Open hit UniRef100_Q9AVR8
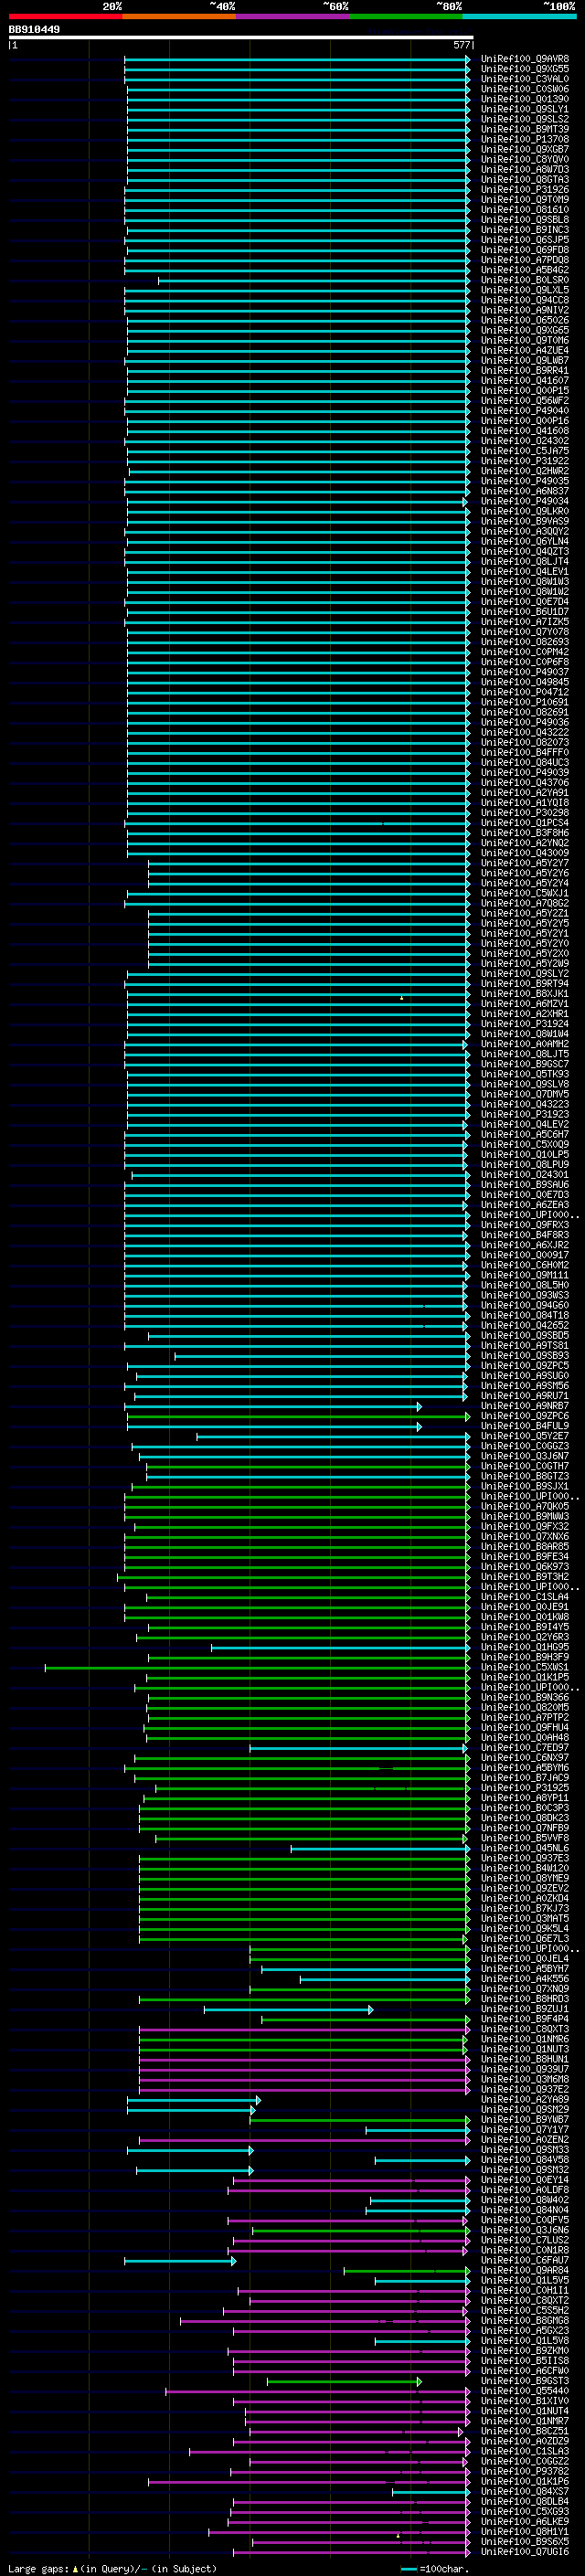This screenshot has height=2576, width=585. click(x=525, y=59)
